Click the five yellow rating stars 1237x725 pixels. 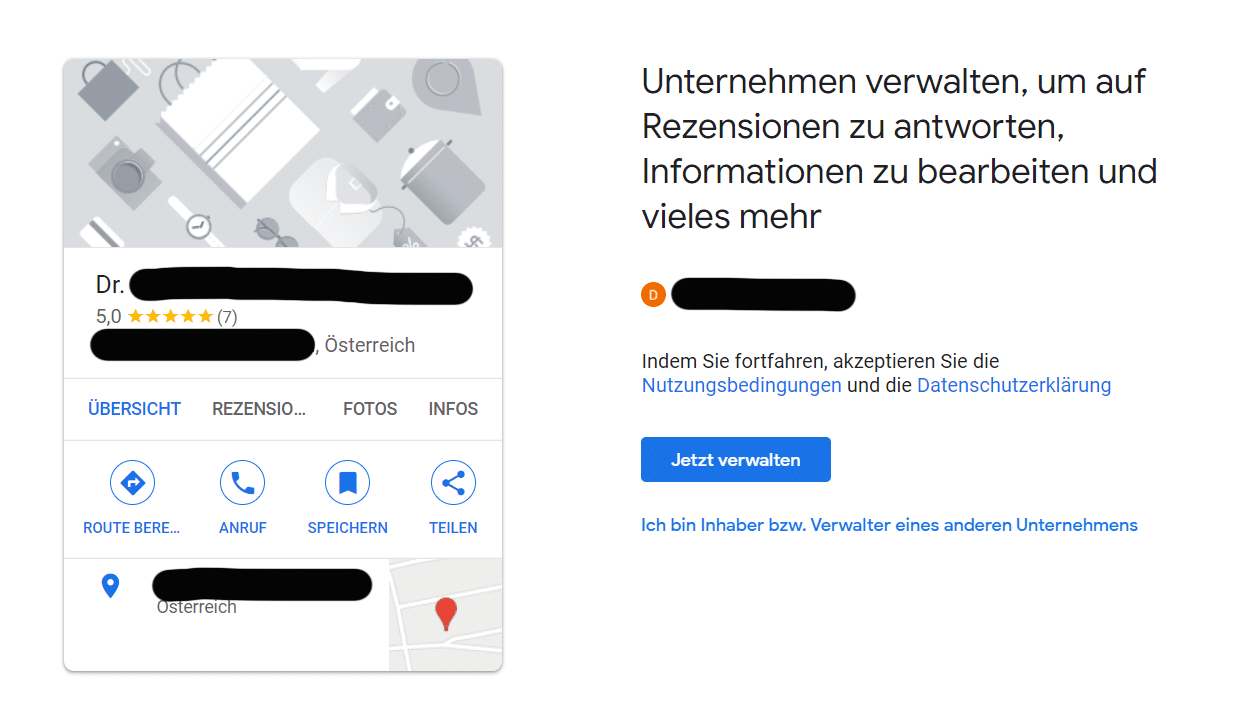[x=170, y=317]
